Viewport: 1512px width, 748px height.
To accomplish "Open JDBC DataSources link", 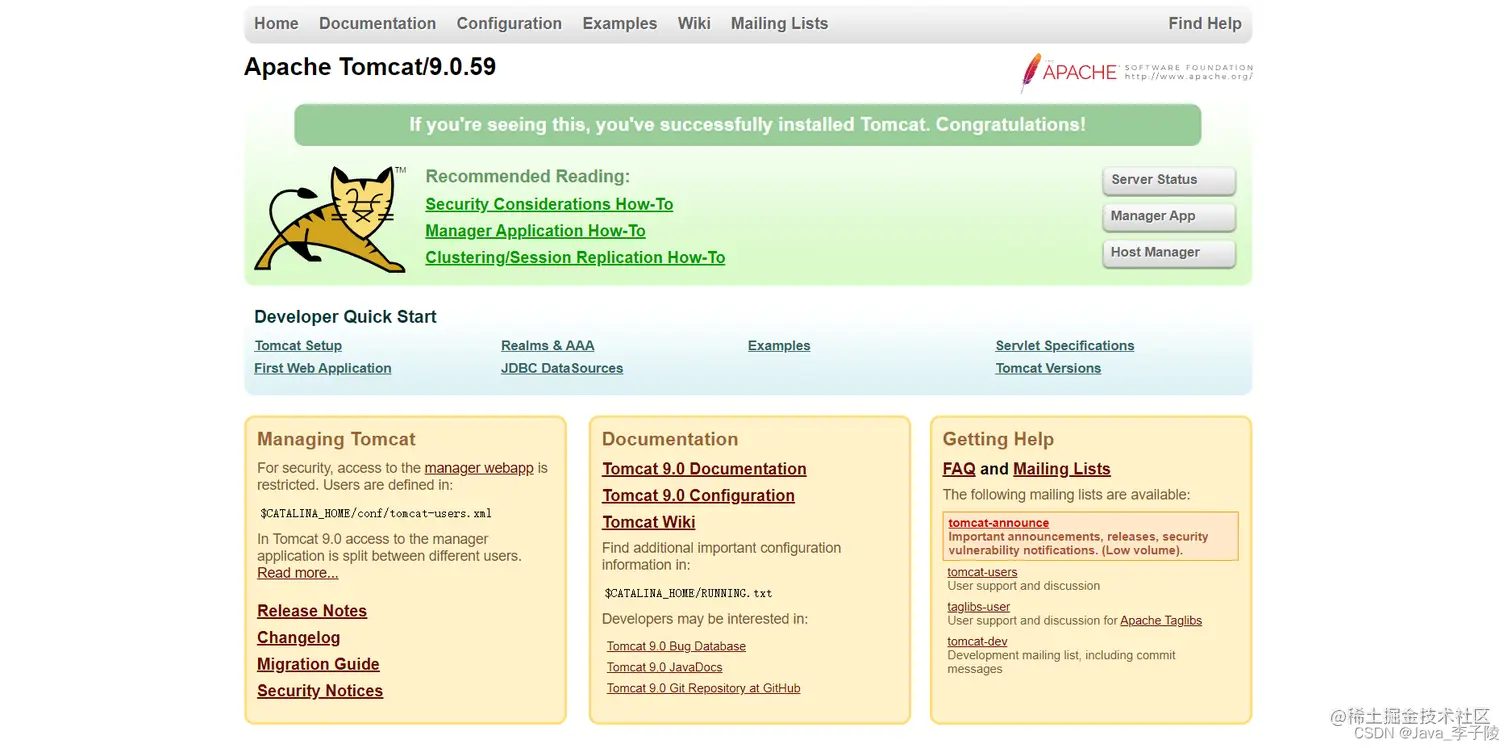I will coord(562,368).
